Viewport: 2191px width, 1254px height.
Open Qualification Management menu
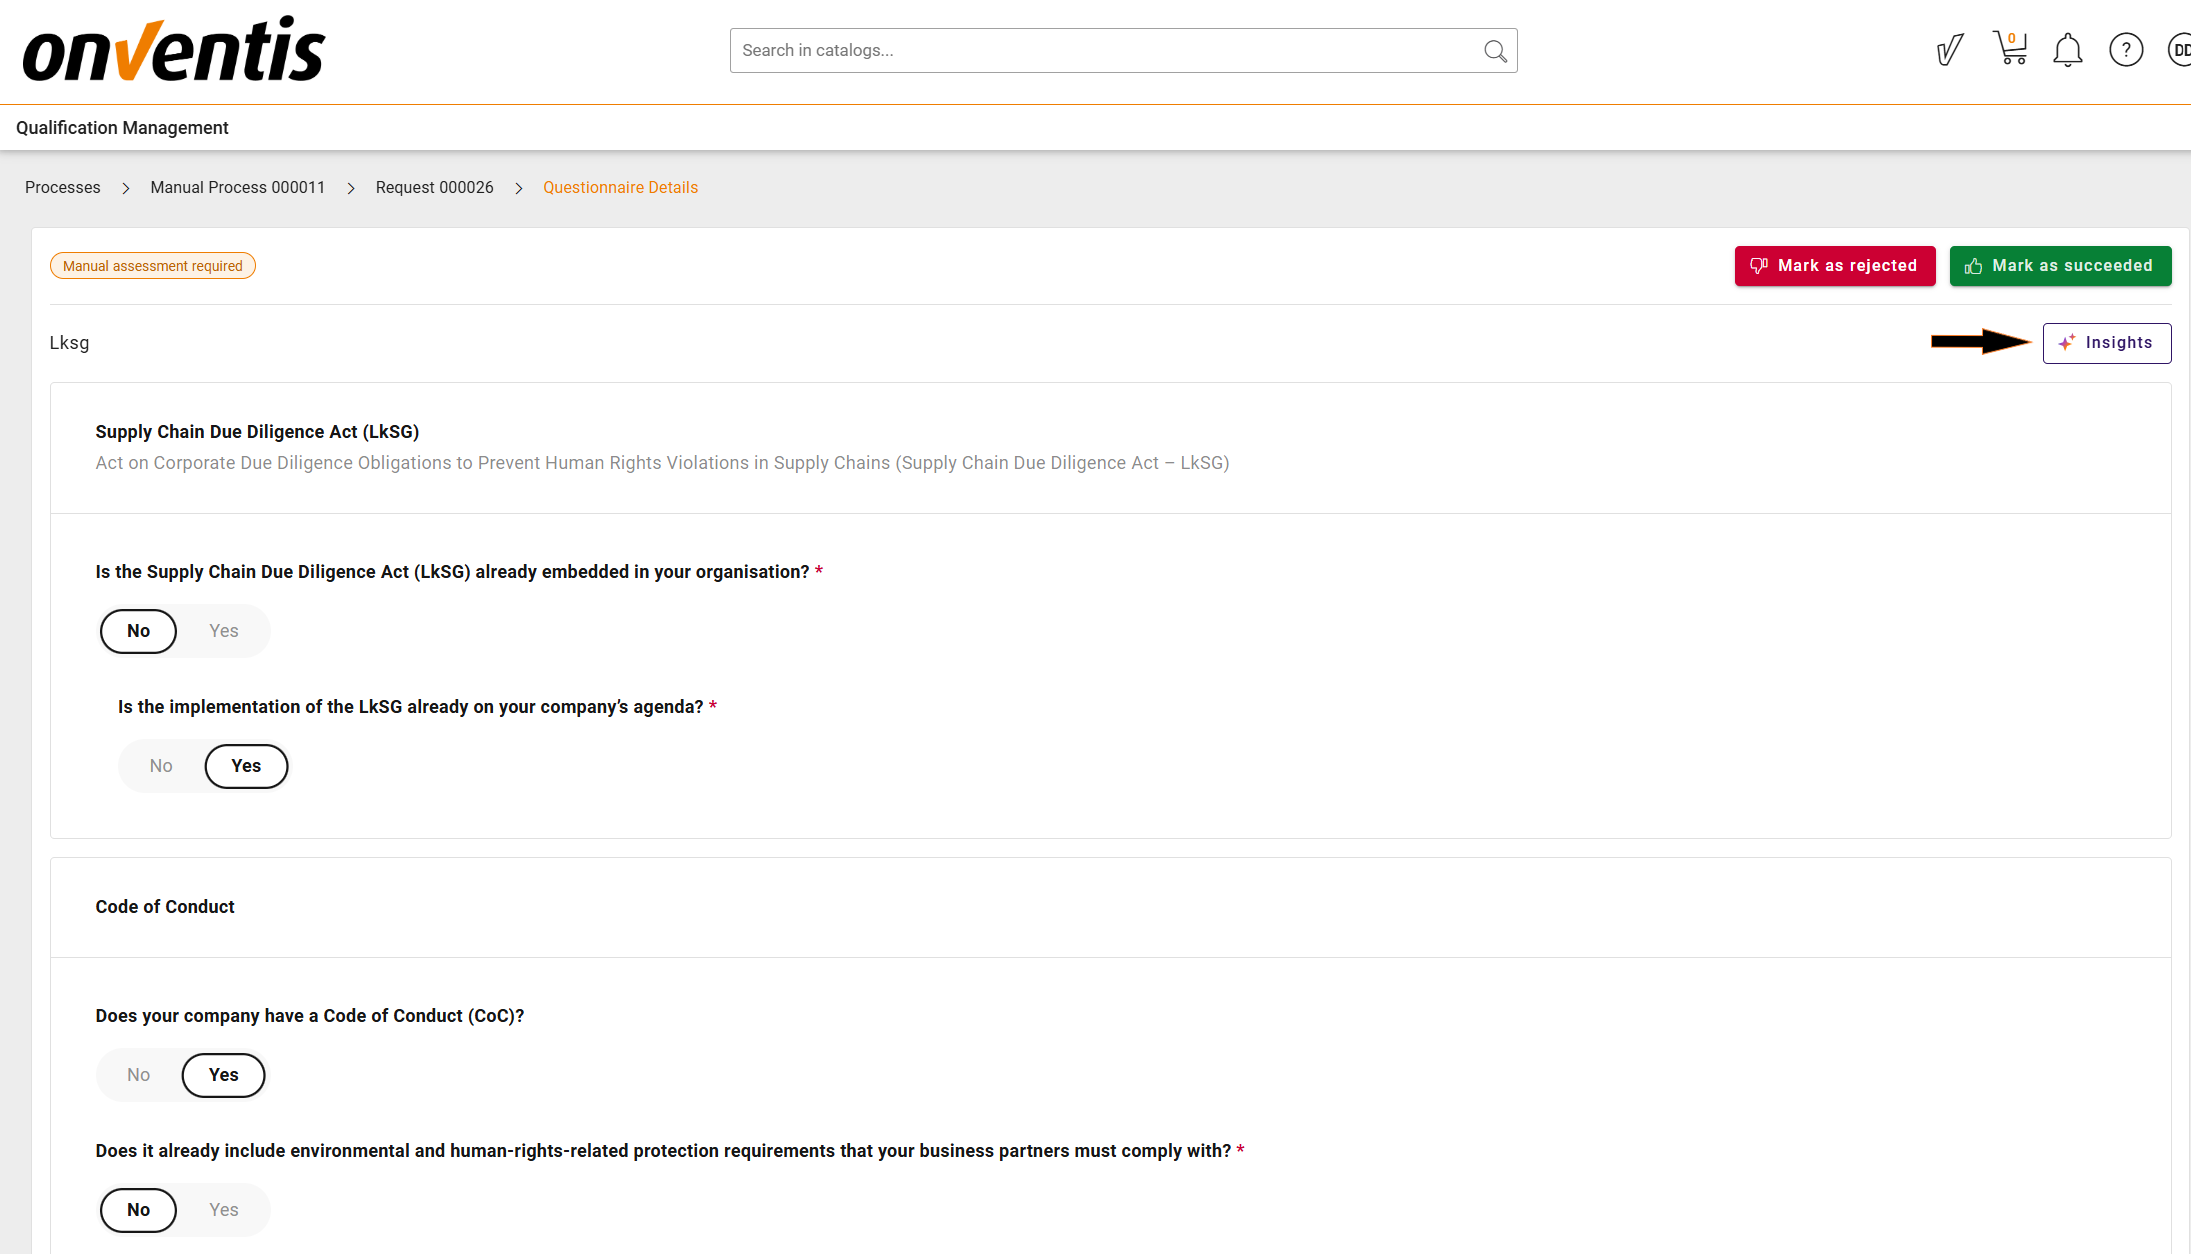[122, 128]
